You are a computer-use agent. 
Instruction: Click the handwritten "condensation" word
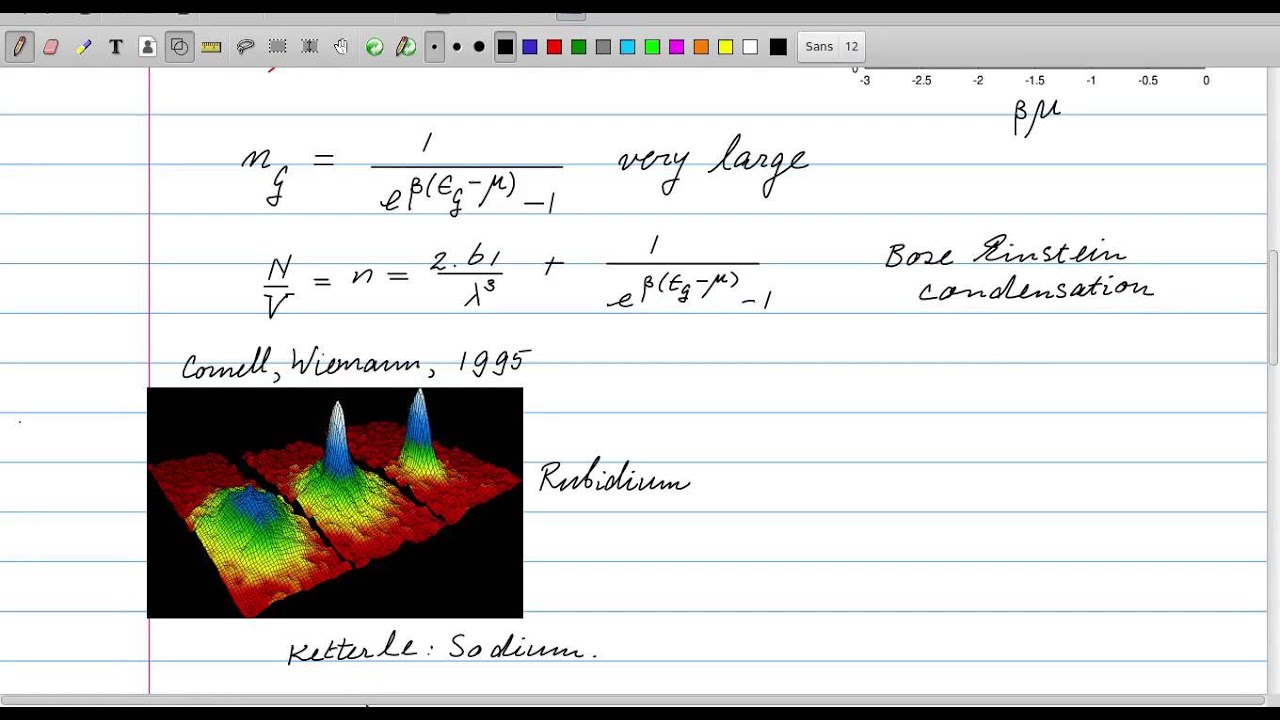pyautogui.click(x=1036, y=289)
